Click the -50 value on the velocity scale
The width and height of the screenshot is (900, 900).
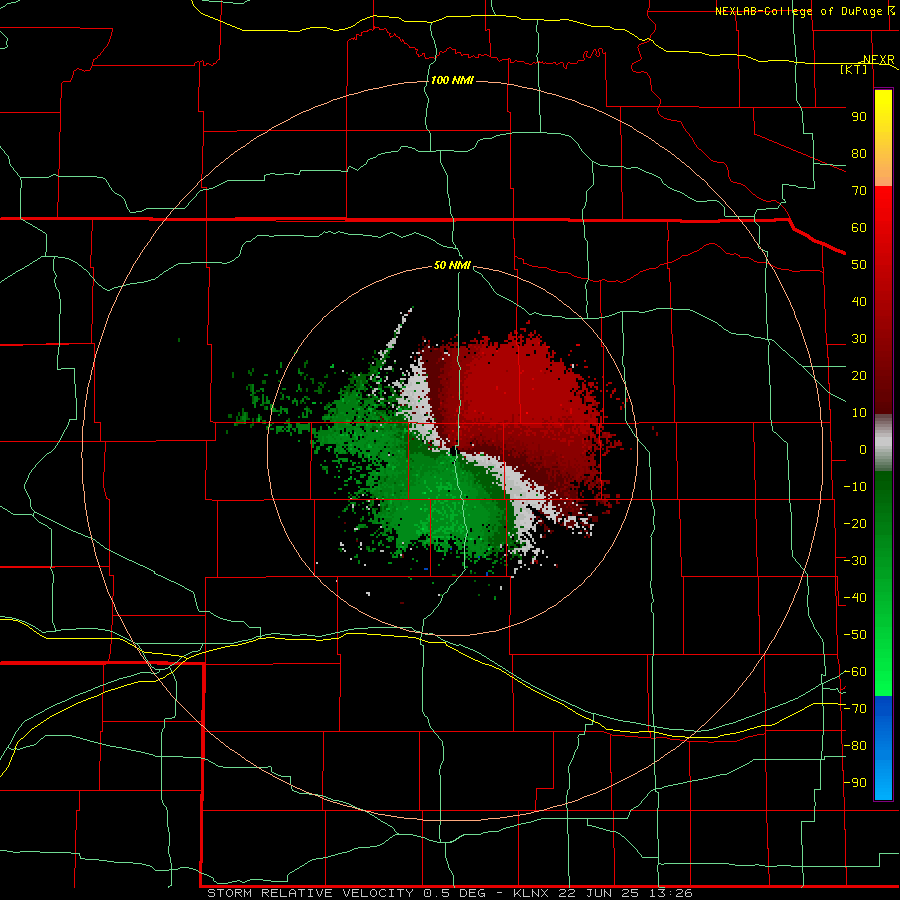coord(855,635)
